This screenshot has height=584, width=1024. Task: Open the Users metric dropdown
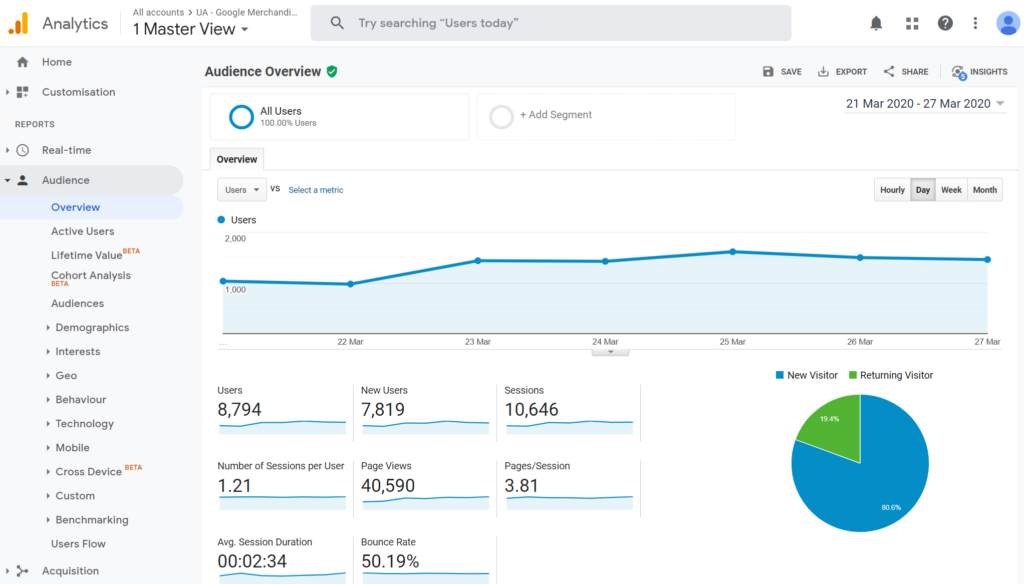[x=242, y=190]
